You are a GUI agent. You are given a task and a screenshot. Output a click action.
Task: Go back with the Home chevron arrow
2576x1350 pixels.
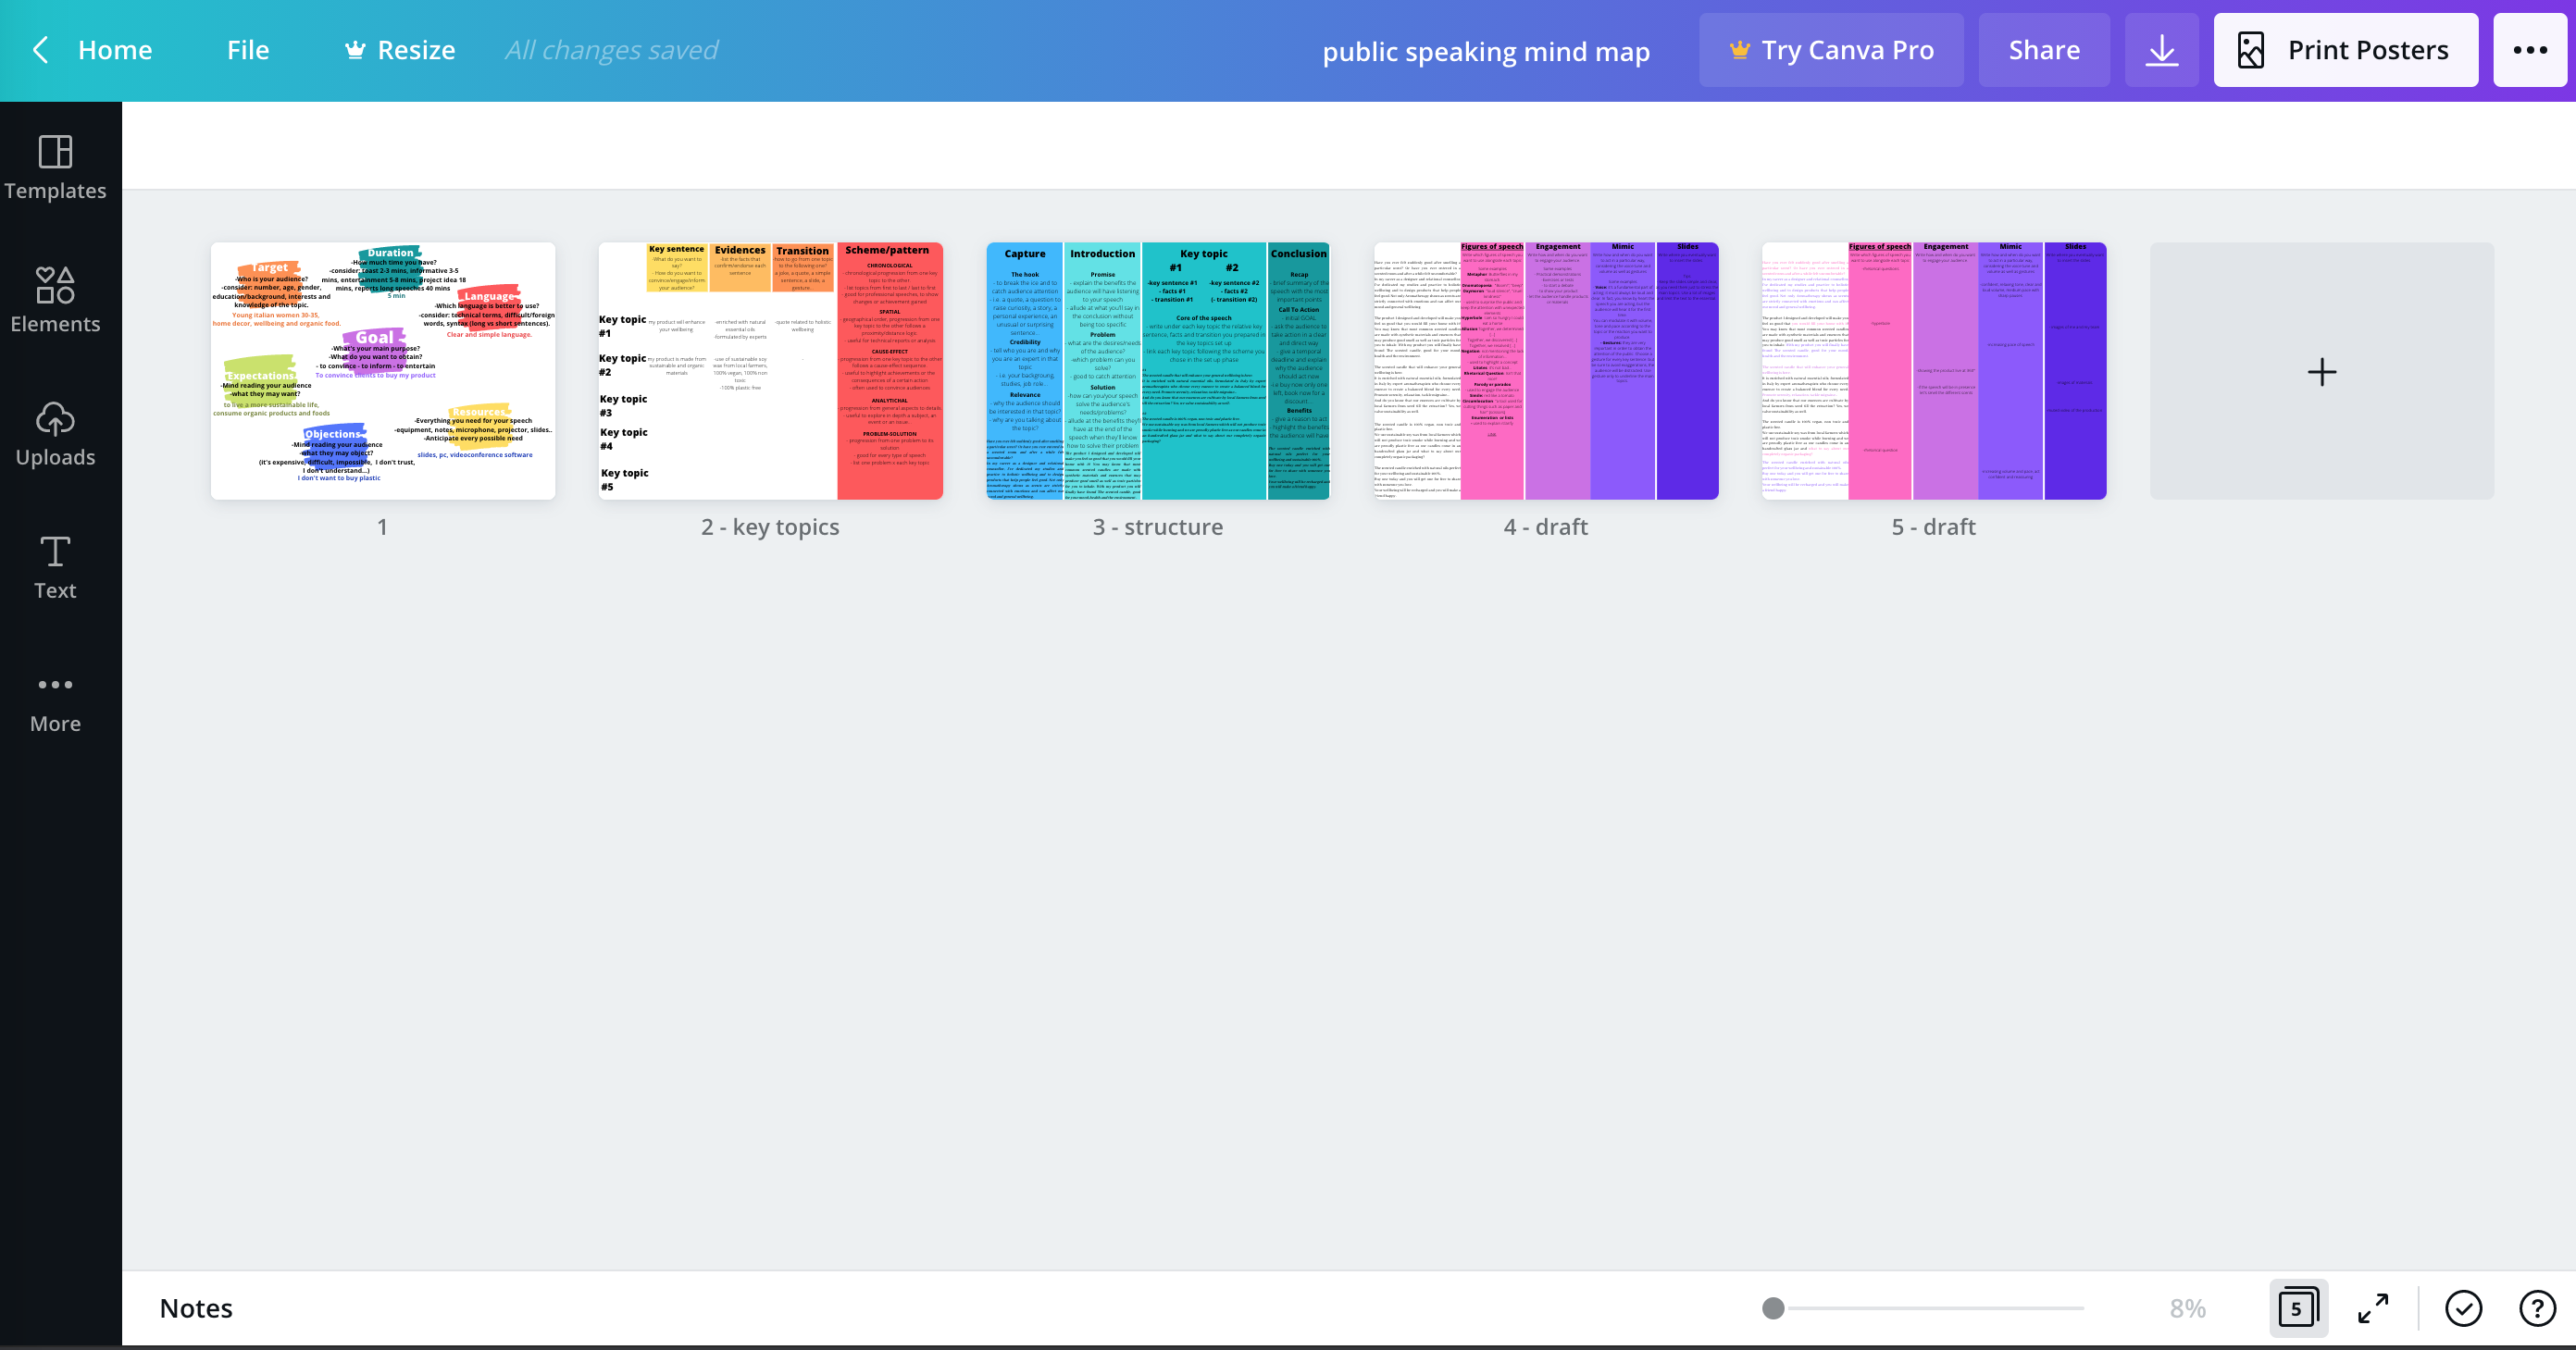click(41, 50)
